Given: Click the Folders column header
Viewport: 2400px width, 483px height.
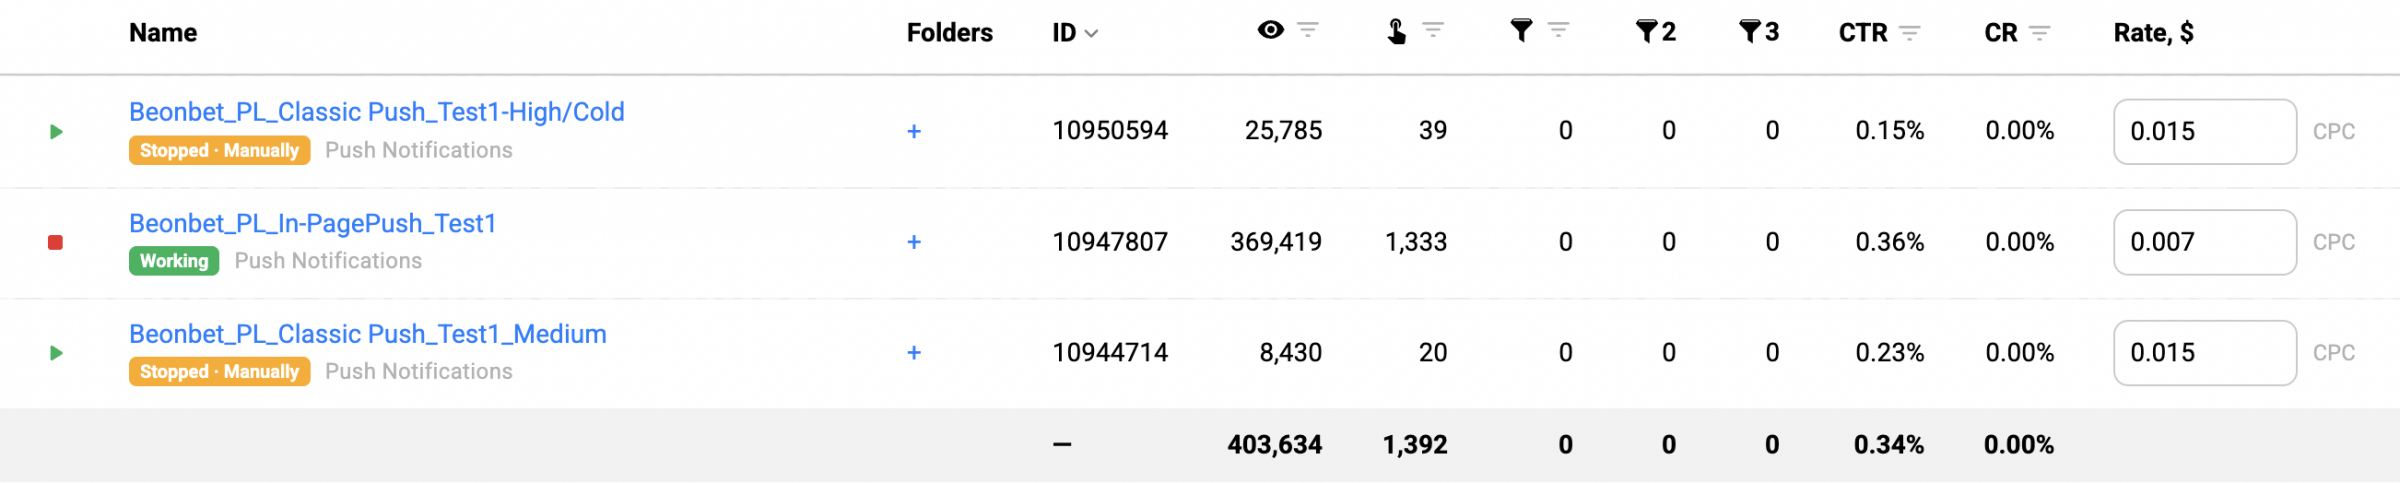Looking at the screenshot, I should [950, 33].
